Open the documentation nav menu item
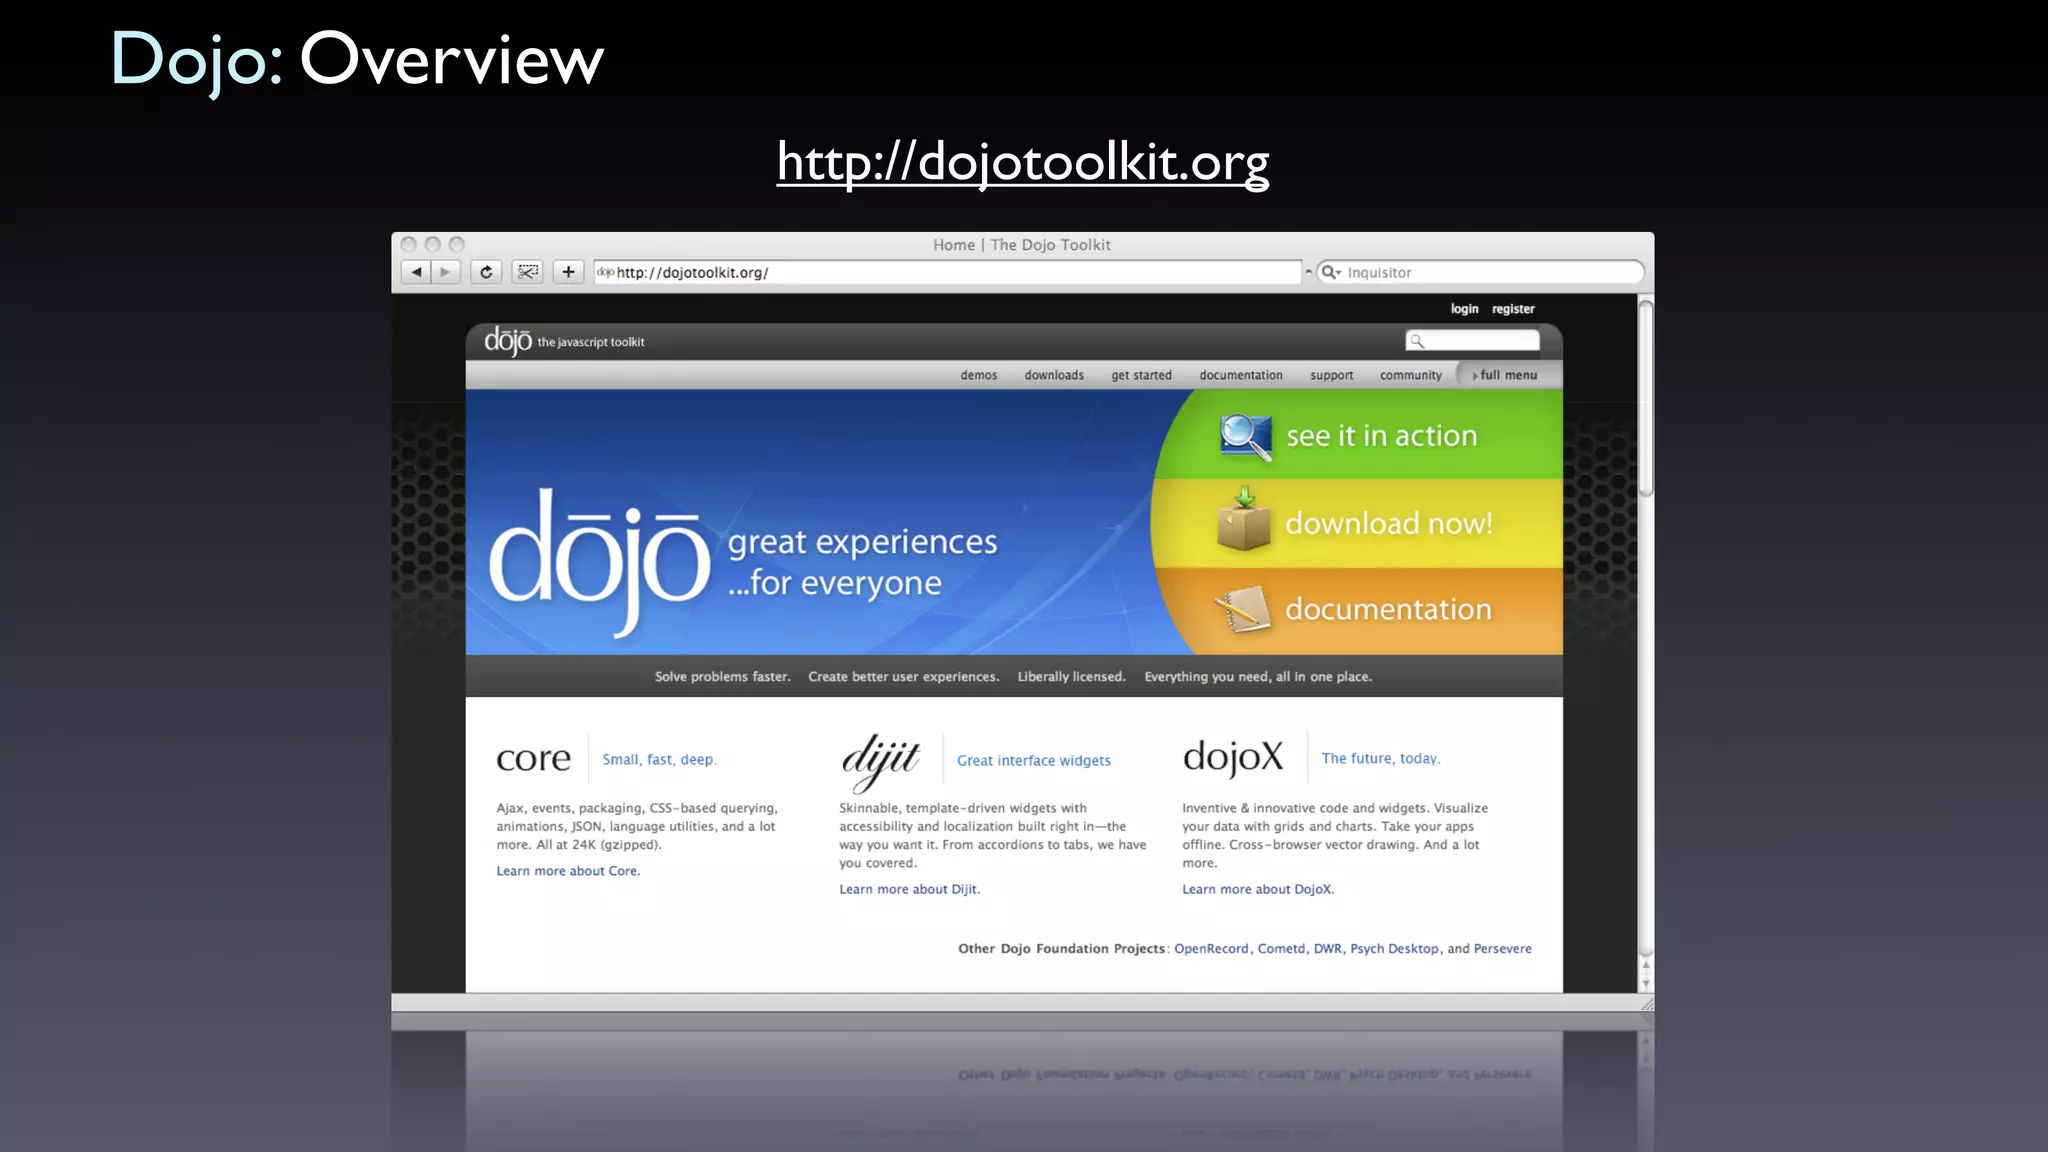The image size is (2048, 1152). [x=1241, y=375]
